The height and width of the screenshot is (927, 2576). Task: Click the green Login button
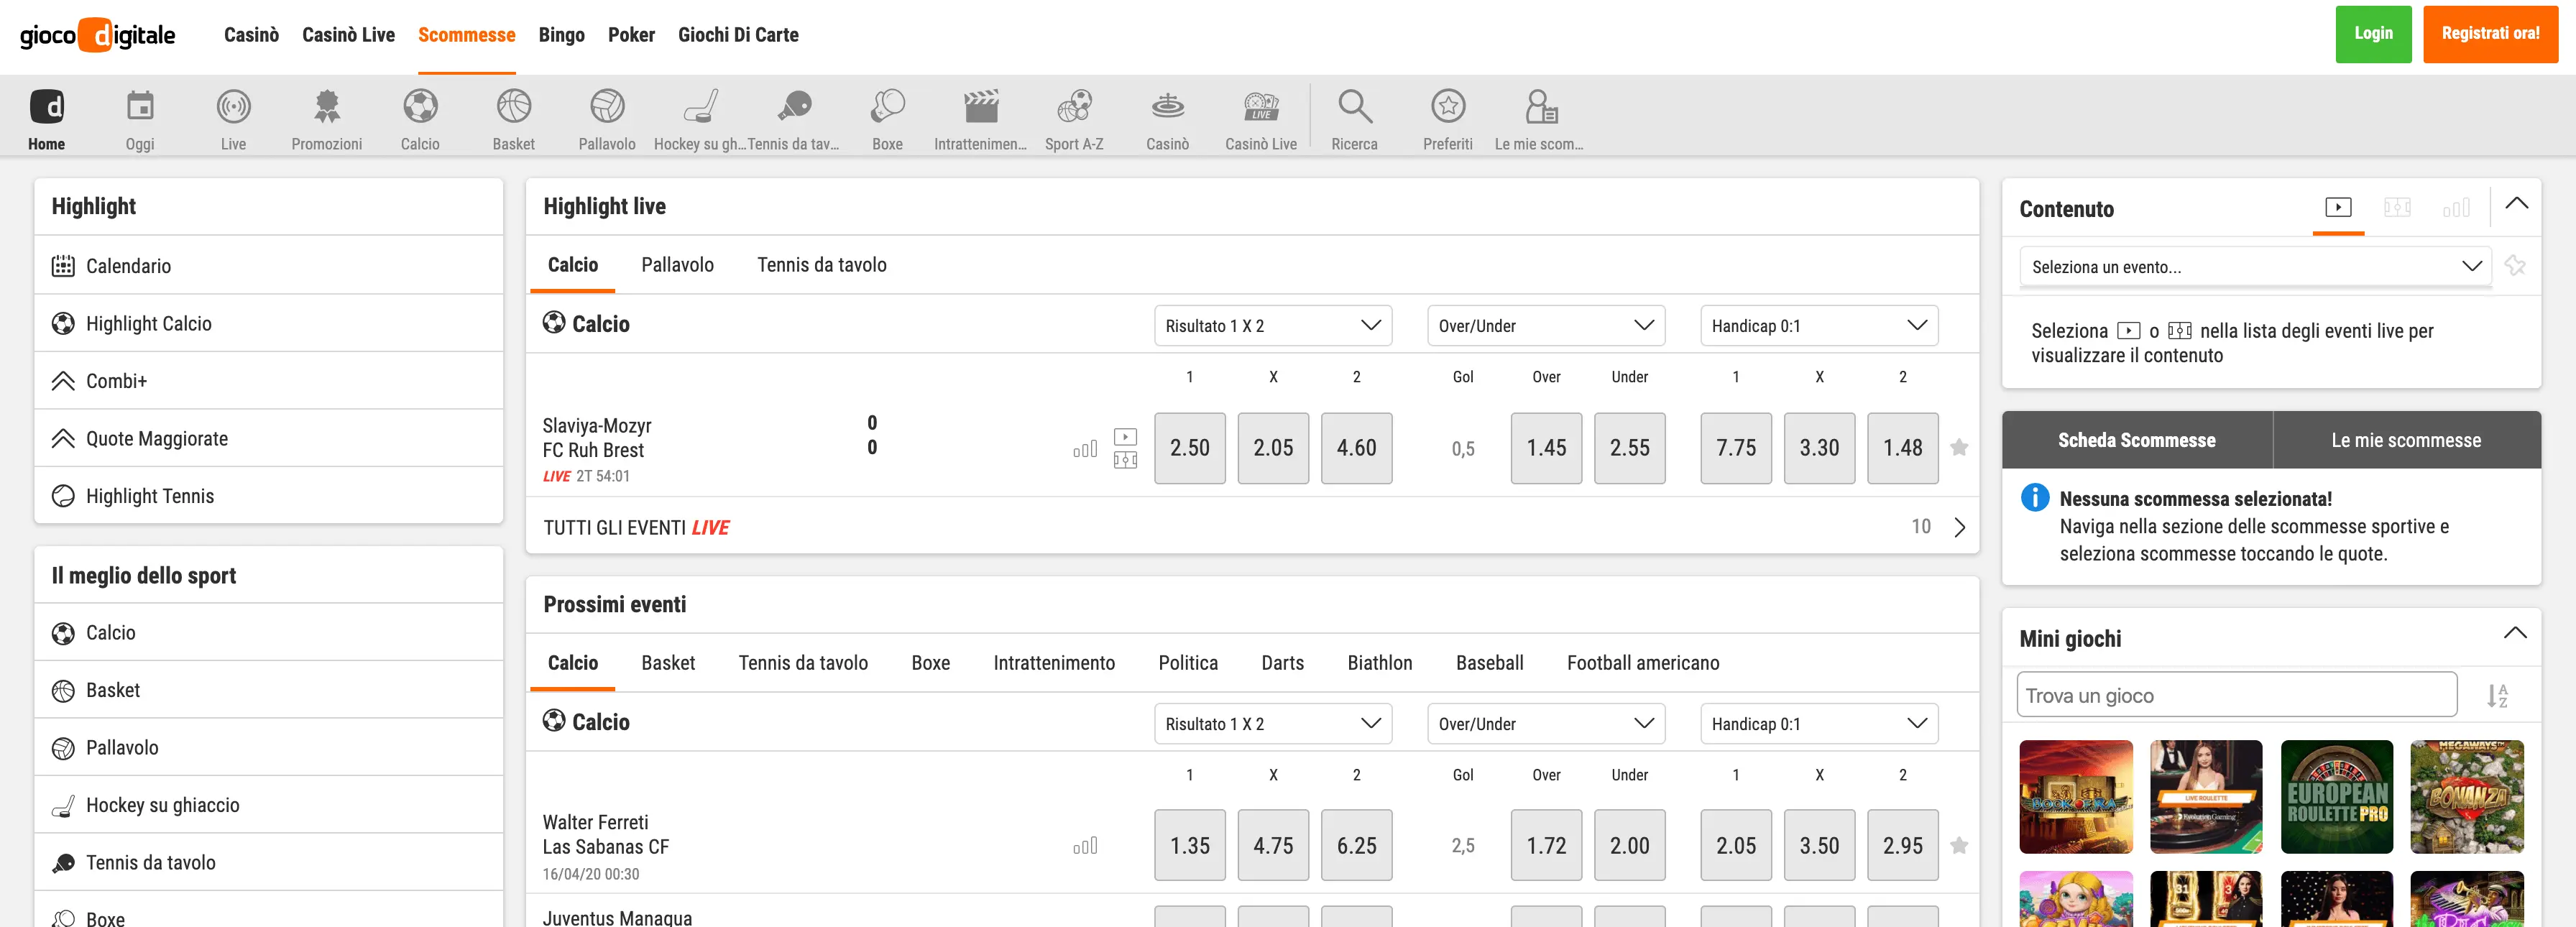pyautogui.click(x=2372, y=34)
